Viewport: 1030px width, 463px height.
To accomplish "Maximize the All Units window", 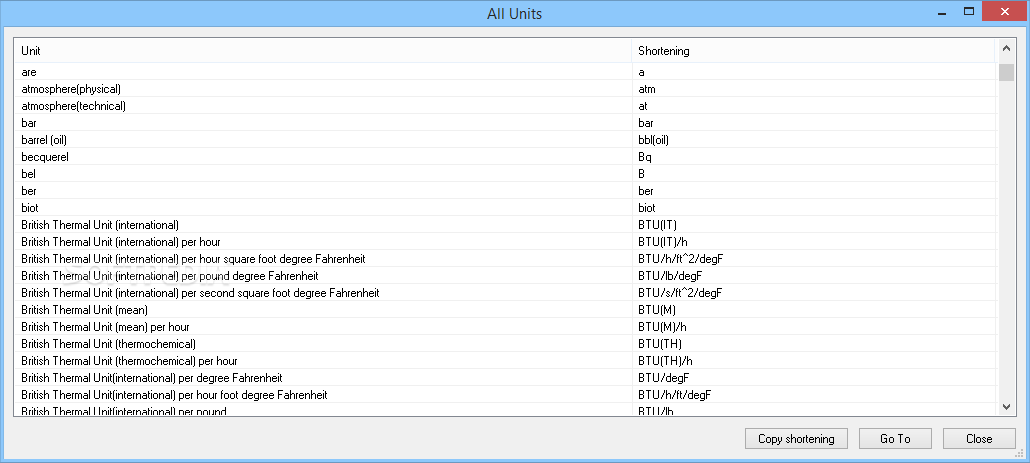I will pos(968,12).
